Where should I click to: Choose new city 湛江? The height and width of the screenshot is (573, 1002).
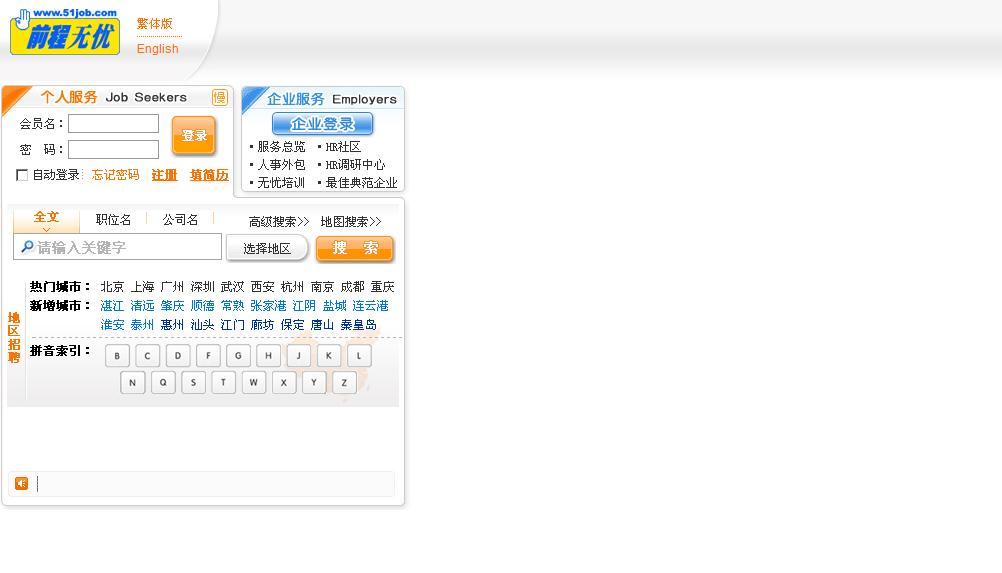click(x=112, y=306)
